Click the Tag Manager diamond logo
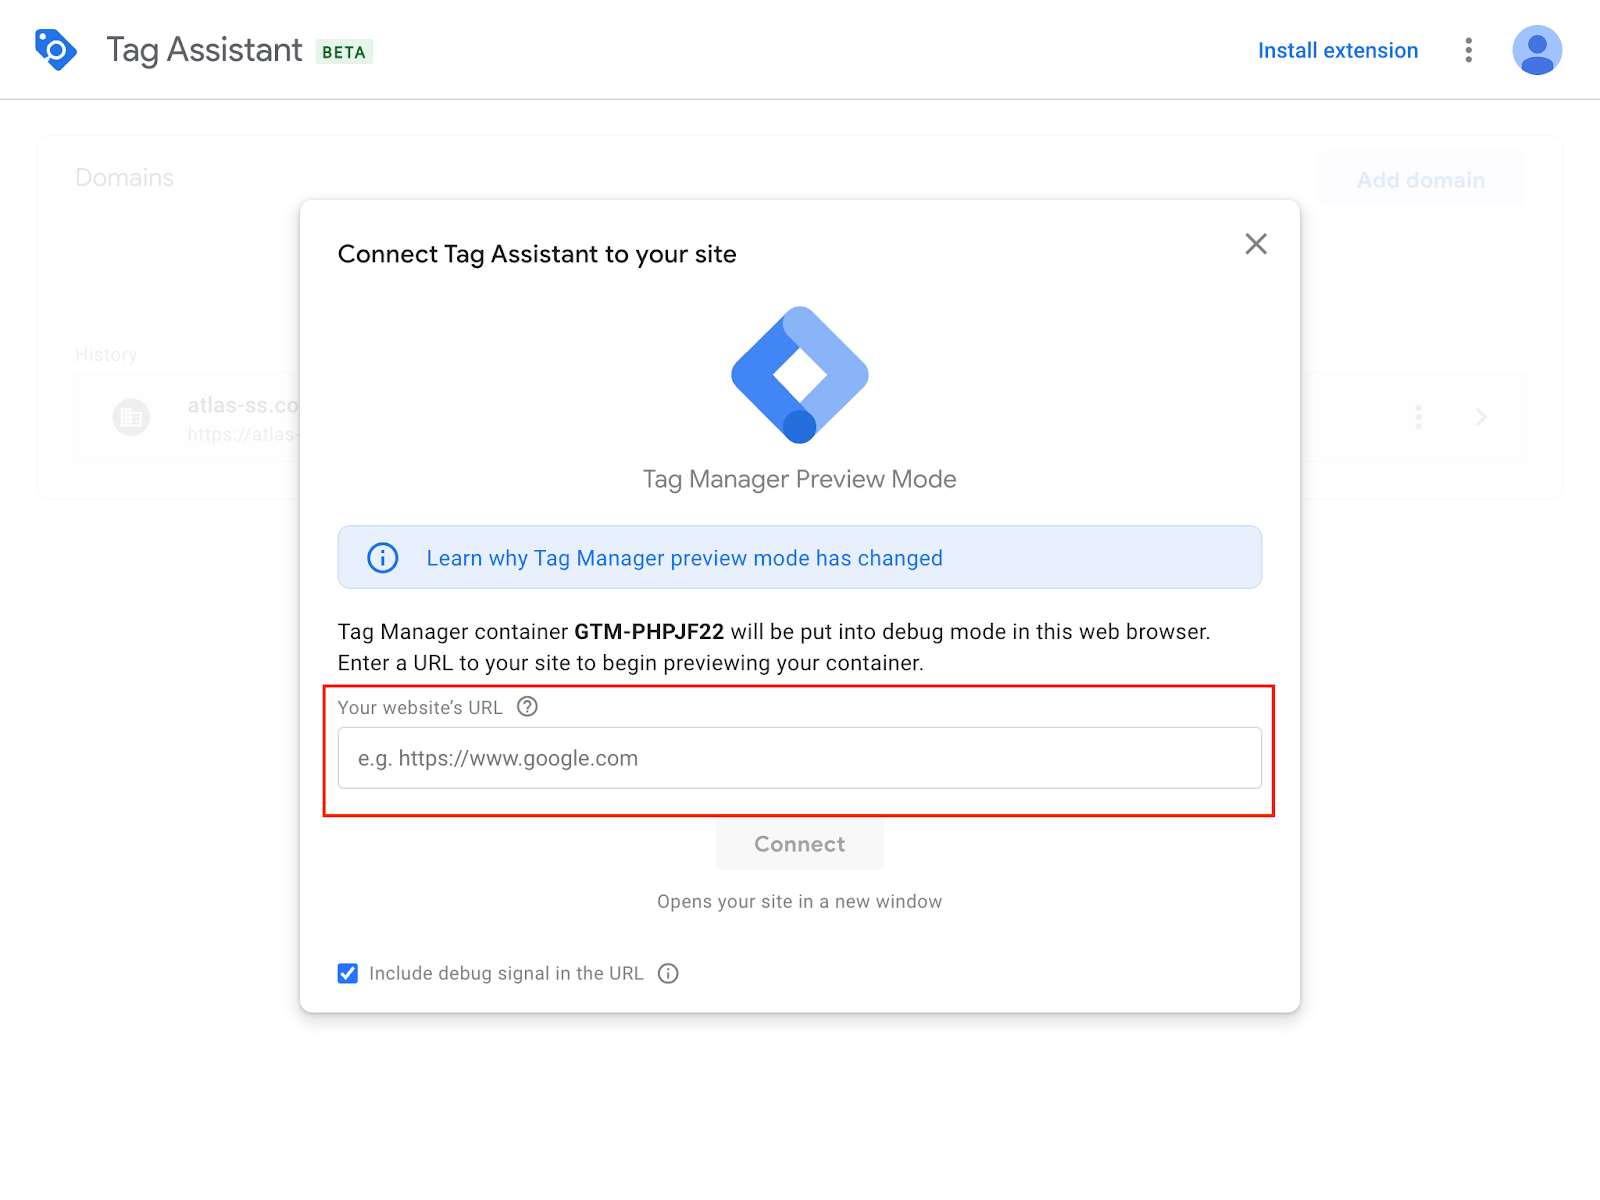 pyautogui.click(x=800, y=375)
